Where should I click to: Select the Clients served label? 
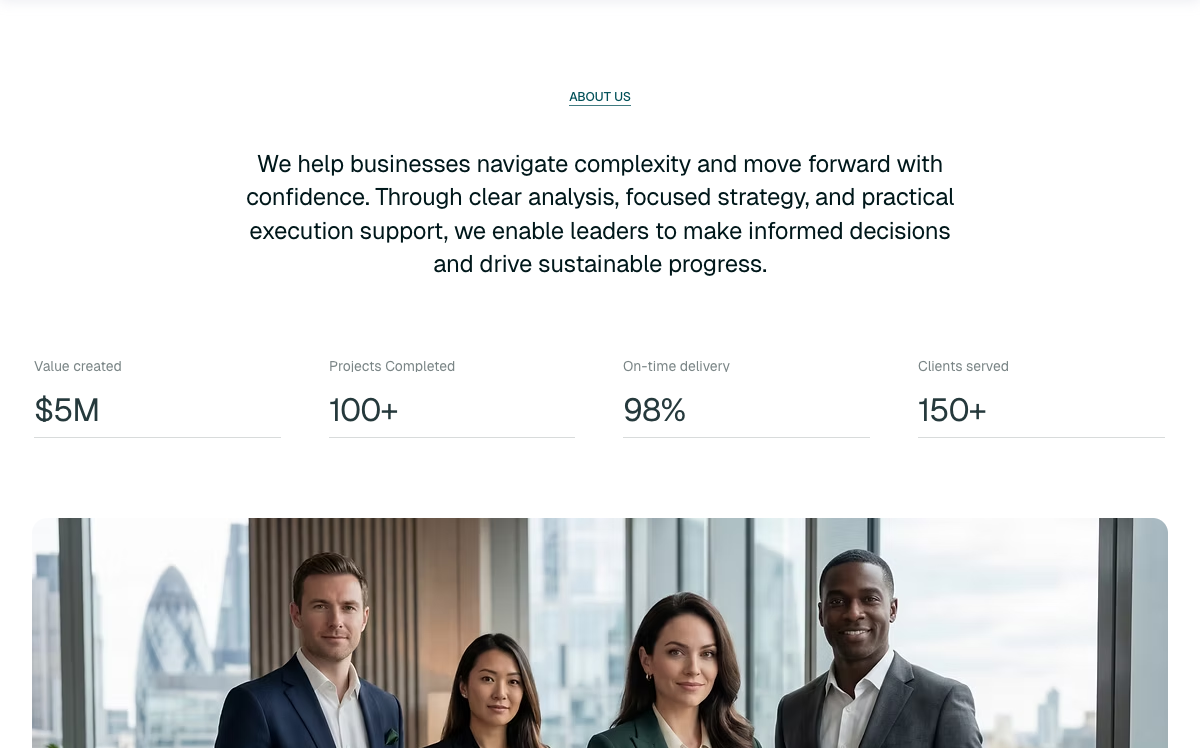pyautogui.click(x=963, y=366)
